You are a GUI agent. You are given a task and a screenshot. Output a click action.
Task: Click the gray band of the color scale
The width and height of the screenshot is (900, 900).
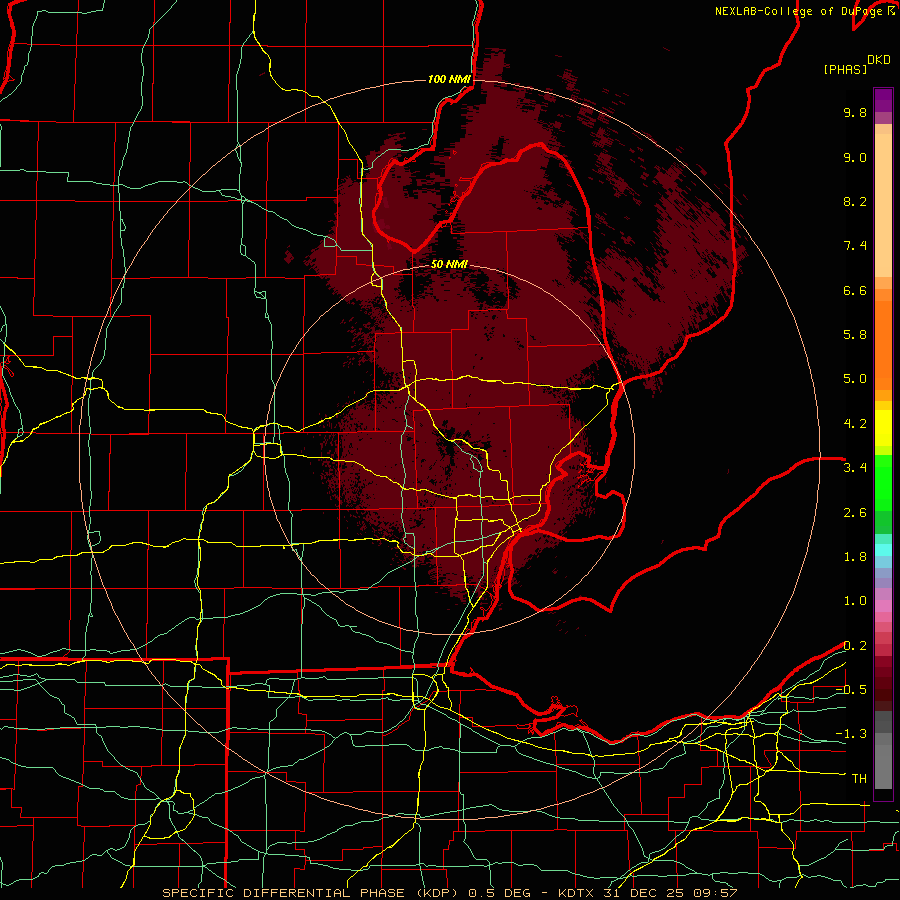click(x=883, y=751)
